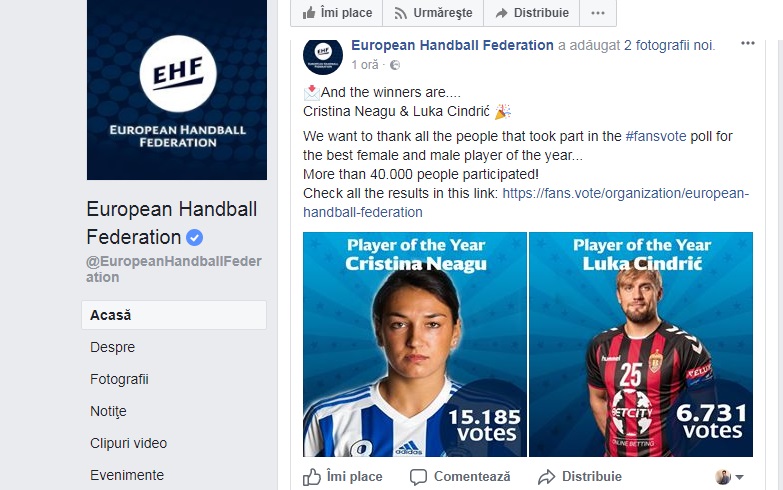Open the Cristina Neagu photo
783x490 pixels.
point(415,344)
